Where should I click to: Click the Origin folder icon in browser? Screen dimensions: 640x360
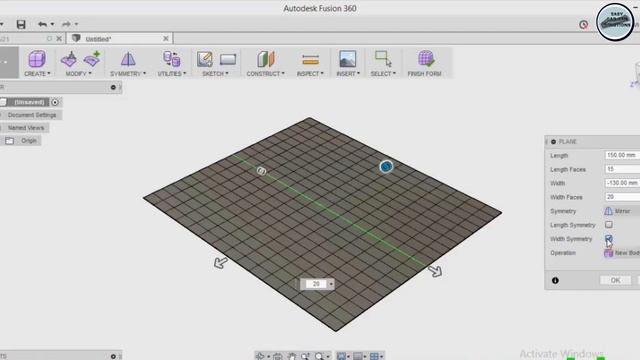9,141
